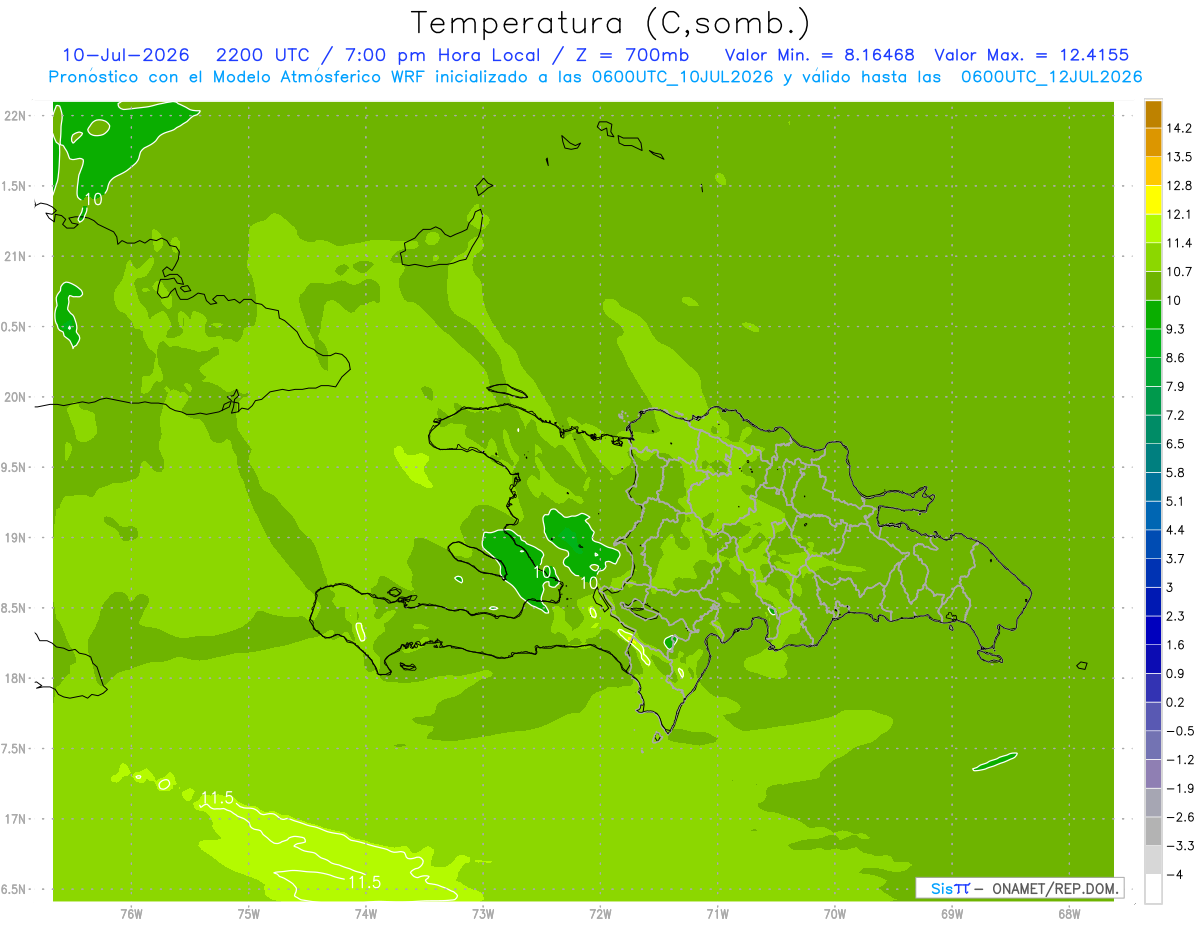The image size is (1200, 927).
Task: Click the "SisTT - ONAMET/REP.DOM." credit box
Action: pos(1019,888)
